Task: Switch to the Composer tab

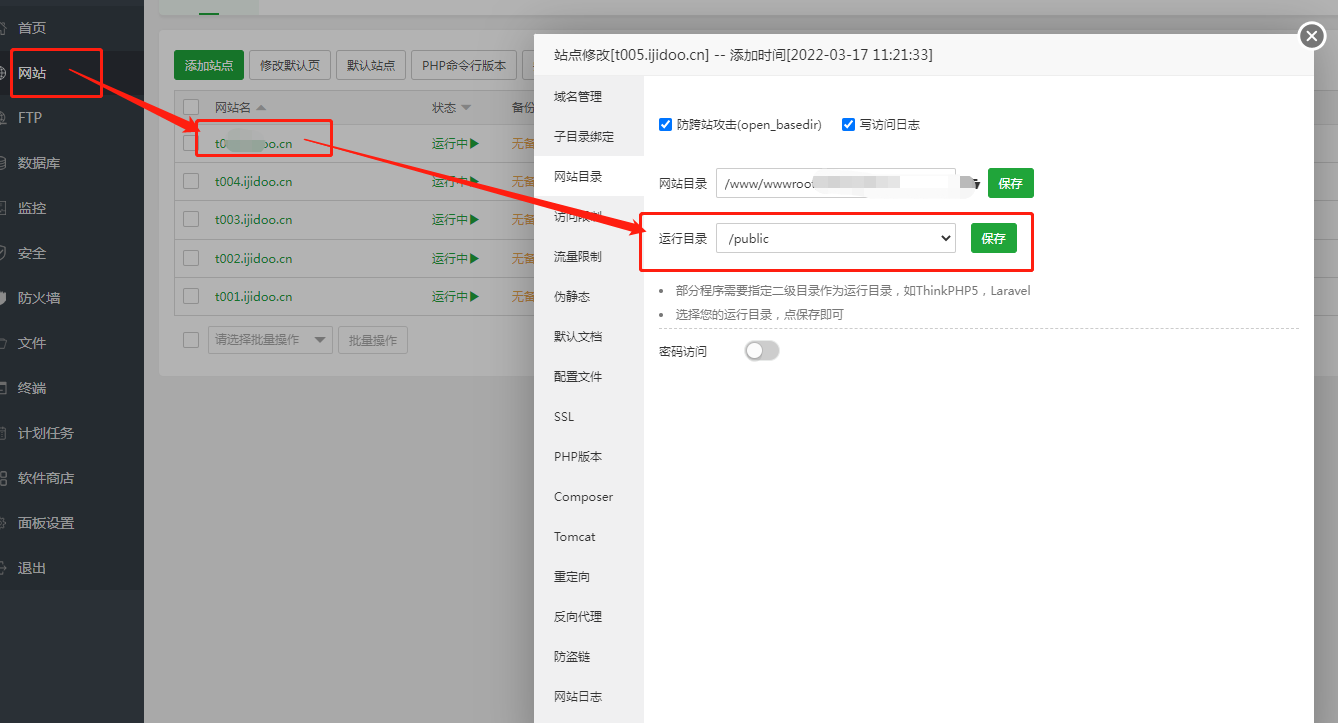Action: click(589, 496)
